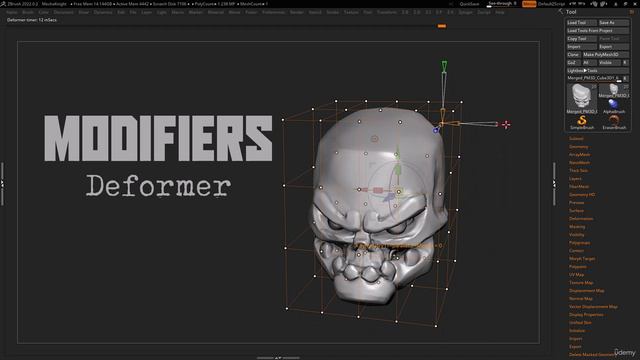This screenshot has width=640, height=360.
Task: Click the right tray divider handle
Action: [554, 184]
